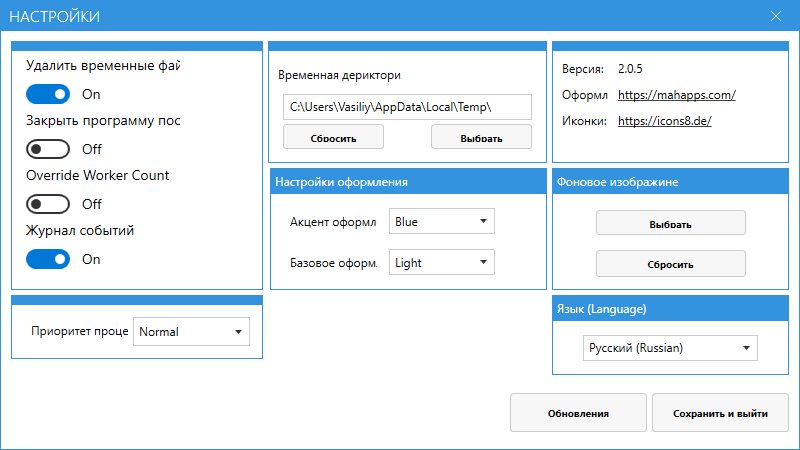Click Сохранить и выйти button
This screenshot has height=450, width=800.
click(x=720, y=413)
